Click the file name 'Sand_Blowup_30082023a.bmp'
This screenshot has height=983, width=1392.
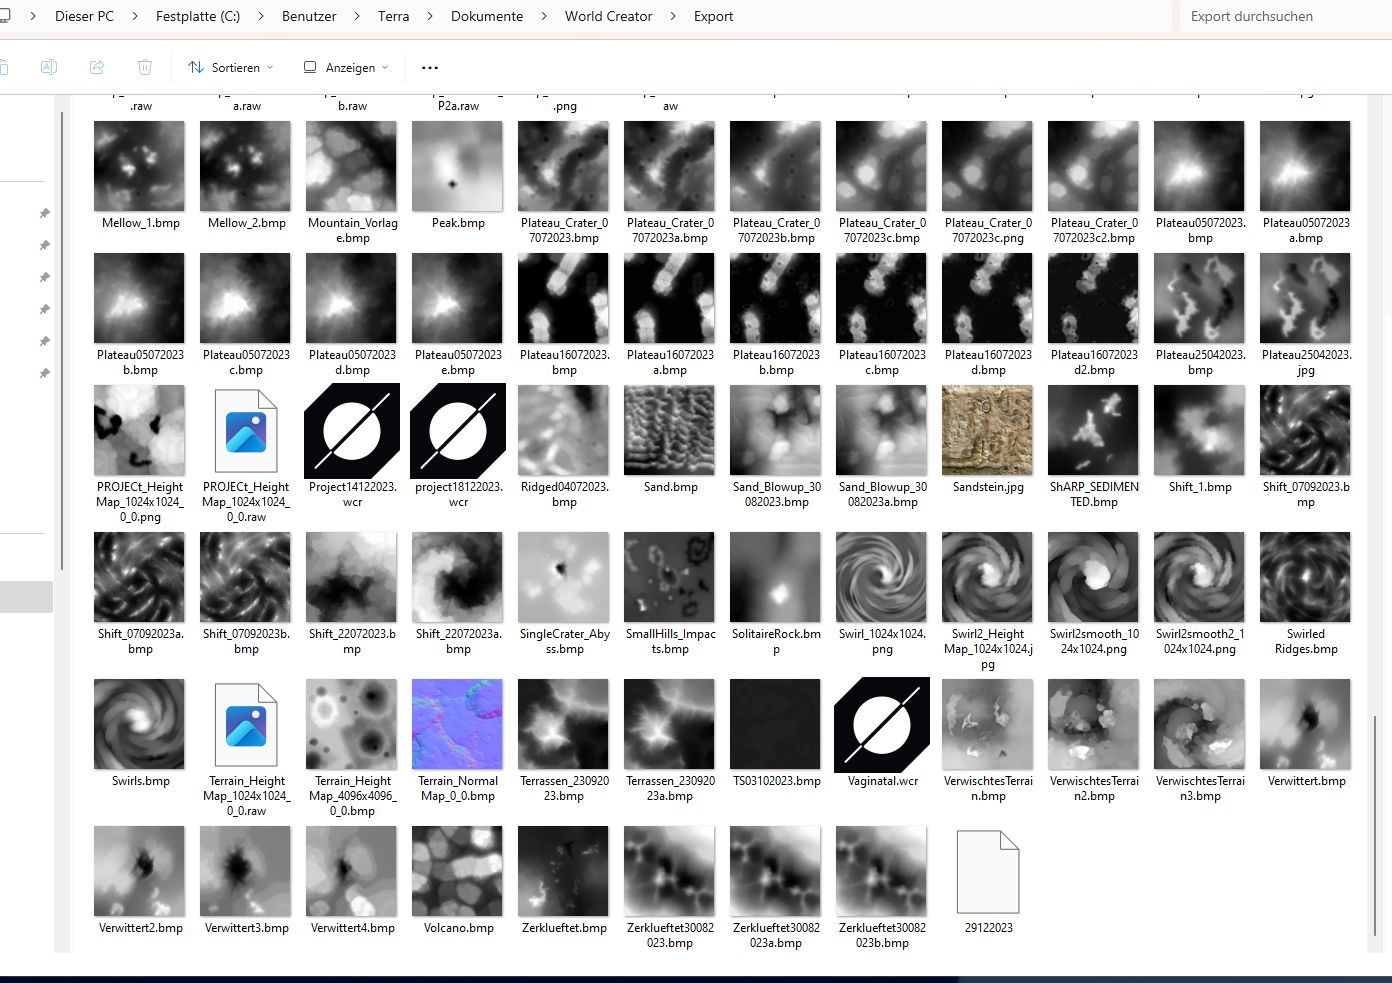coord(882,495)
